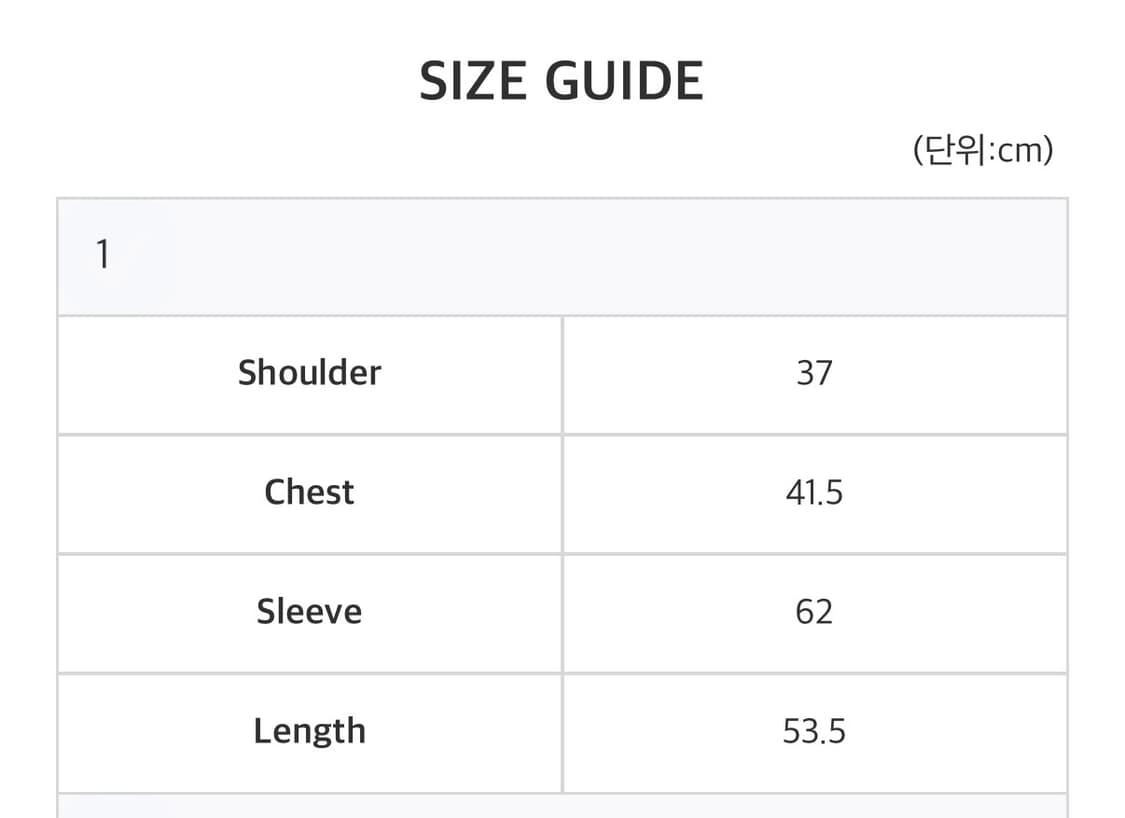Viewport: 1125px width, 818px height.
Task: Select the Shoulder value 37
Action: tap(814, 373)
